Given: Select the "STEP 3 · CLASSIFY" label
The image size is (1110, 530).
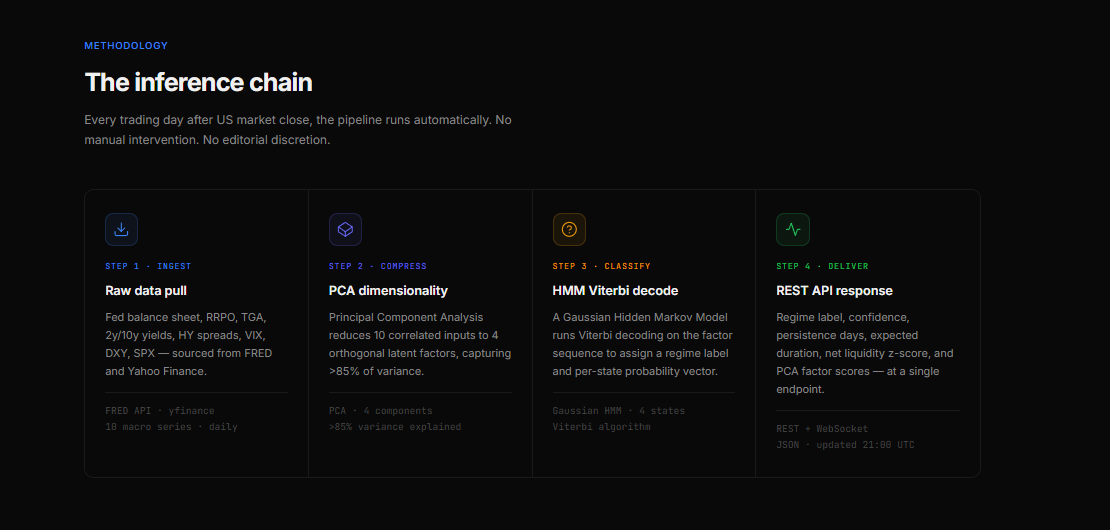Looking at the screenshot, I should pyautogui.click(x=601, y=267).
